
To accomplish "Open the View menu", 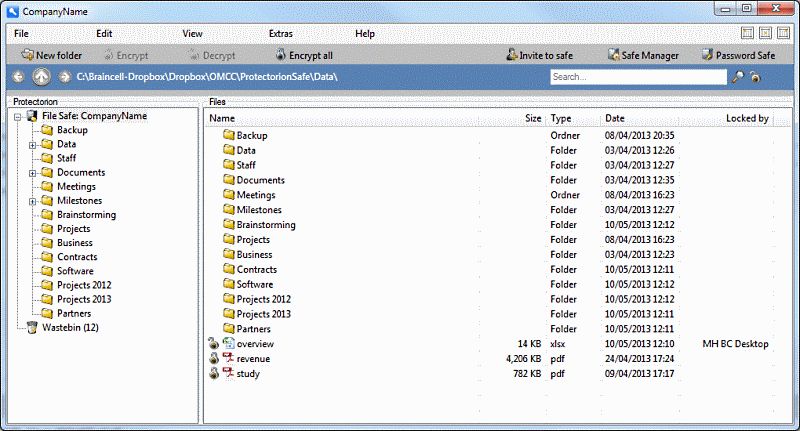I will (192, 34).
